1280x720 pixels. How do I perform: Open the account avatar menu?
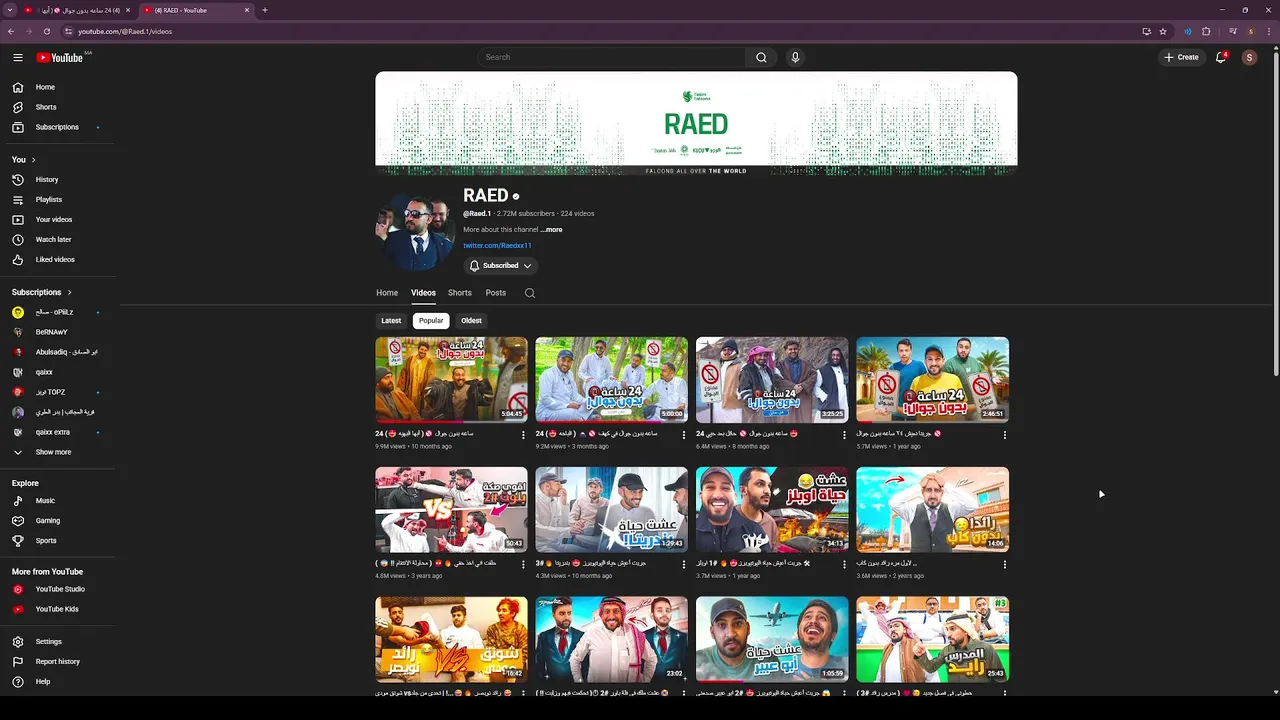1249,57
